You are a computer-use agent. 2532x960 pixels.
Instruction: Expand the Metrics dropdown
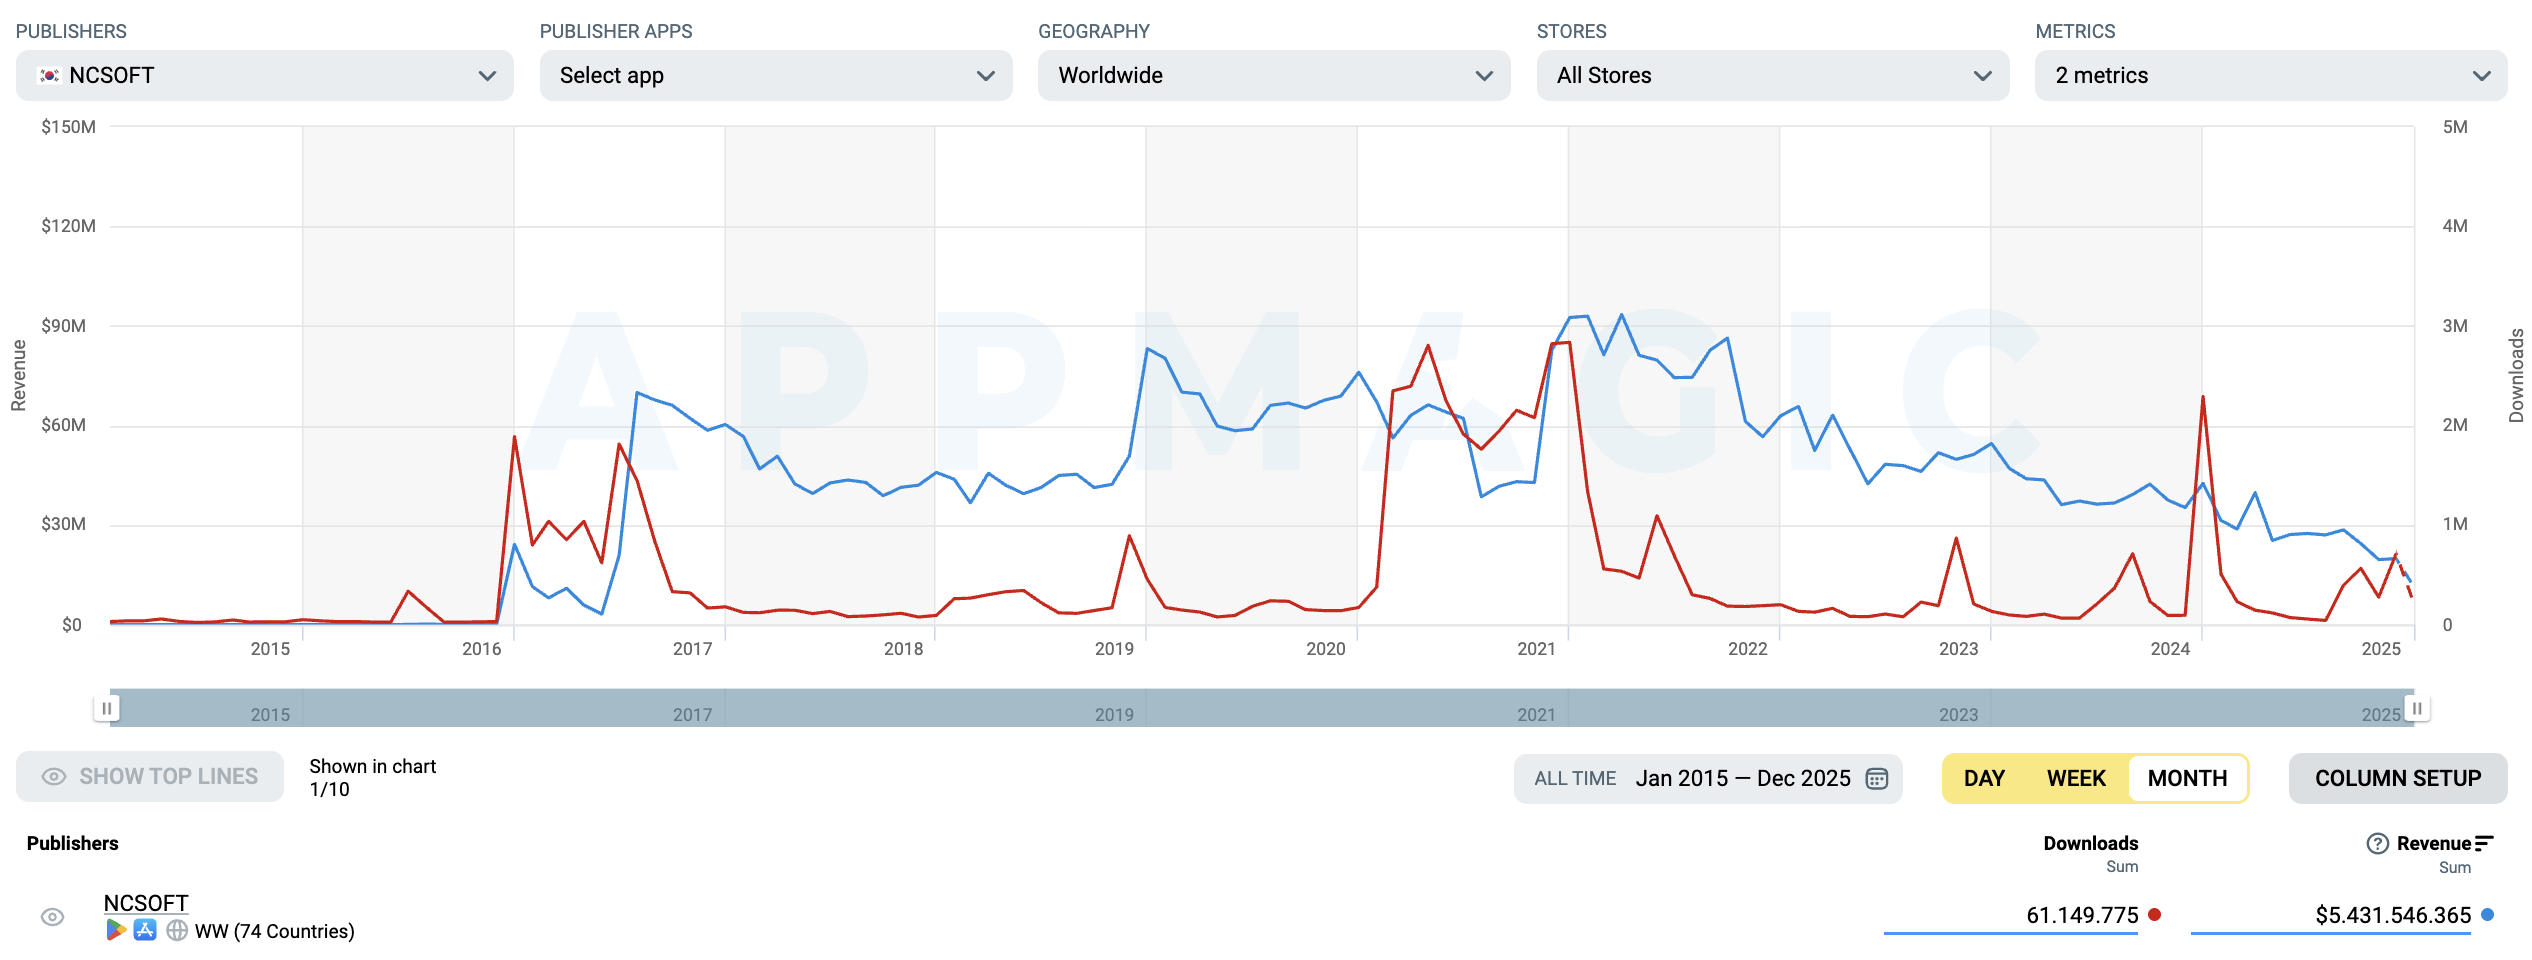[x=2270, y=76]
